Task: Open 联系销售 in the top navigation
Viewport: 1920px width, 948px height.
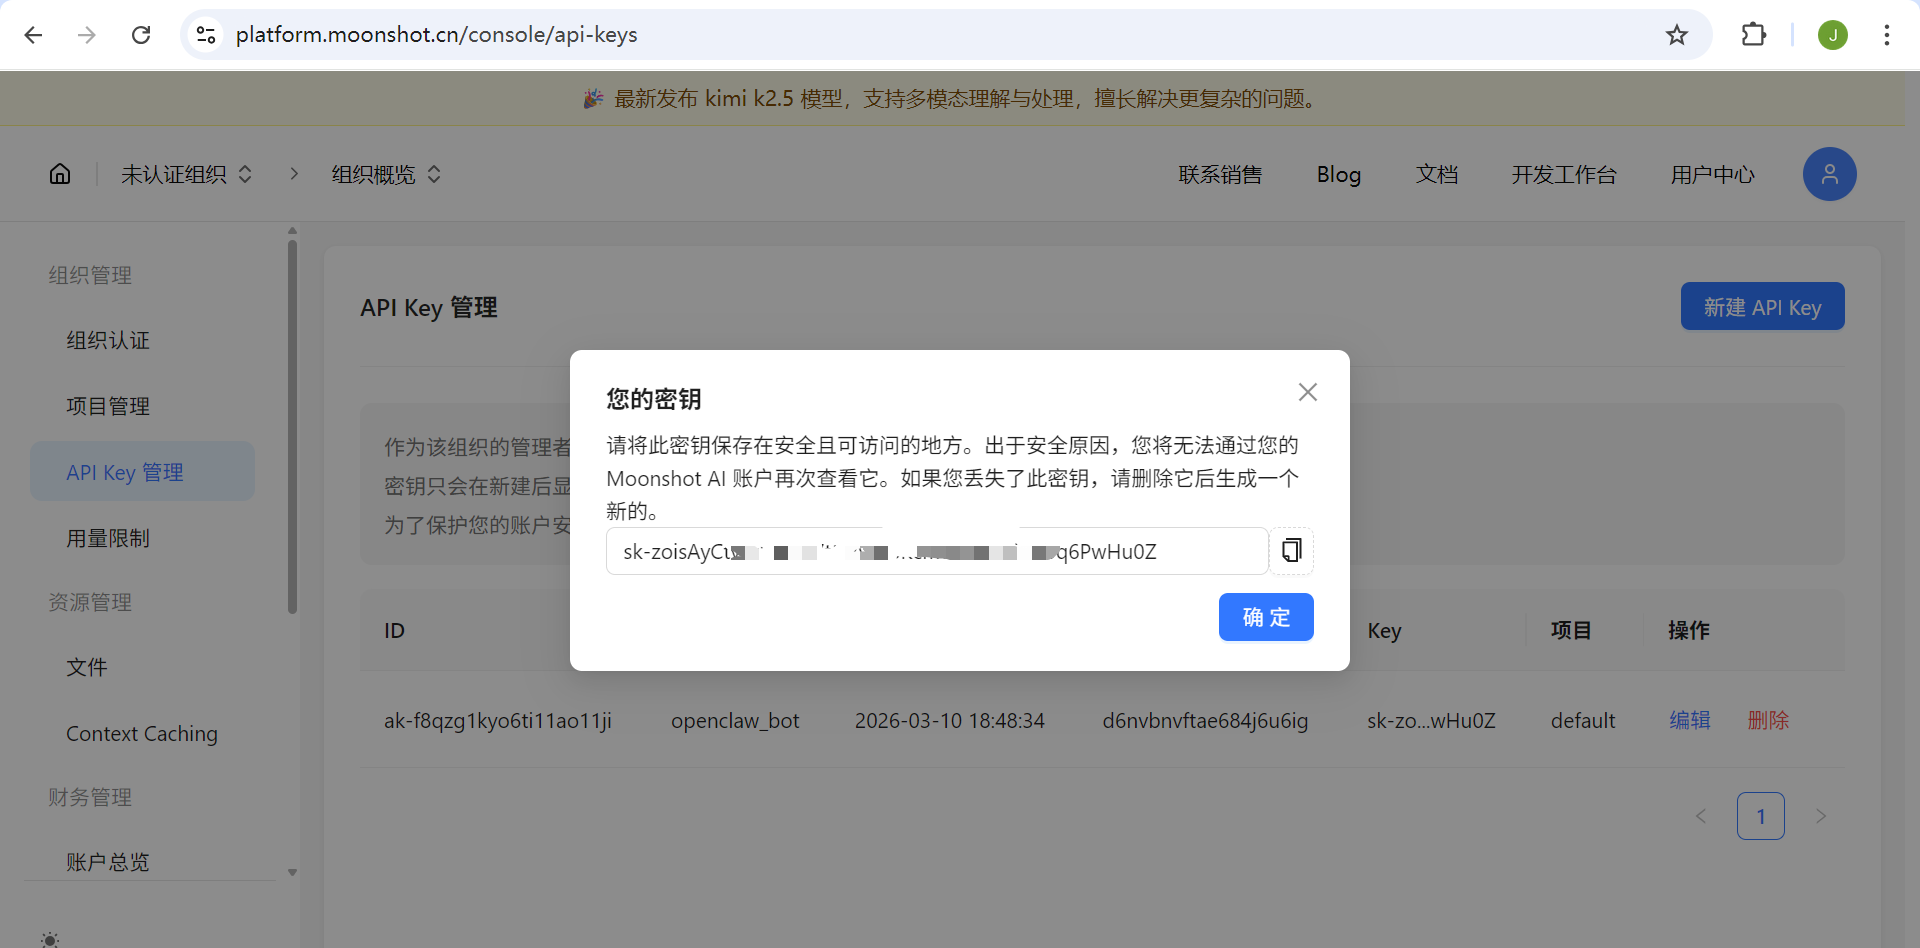Action: (x=1220, y=174)
